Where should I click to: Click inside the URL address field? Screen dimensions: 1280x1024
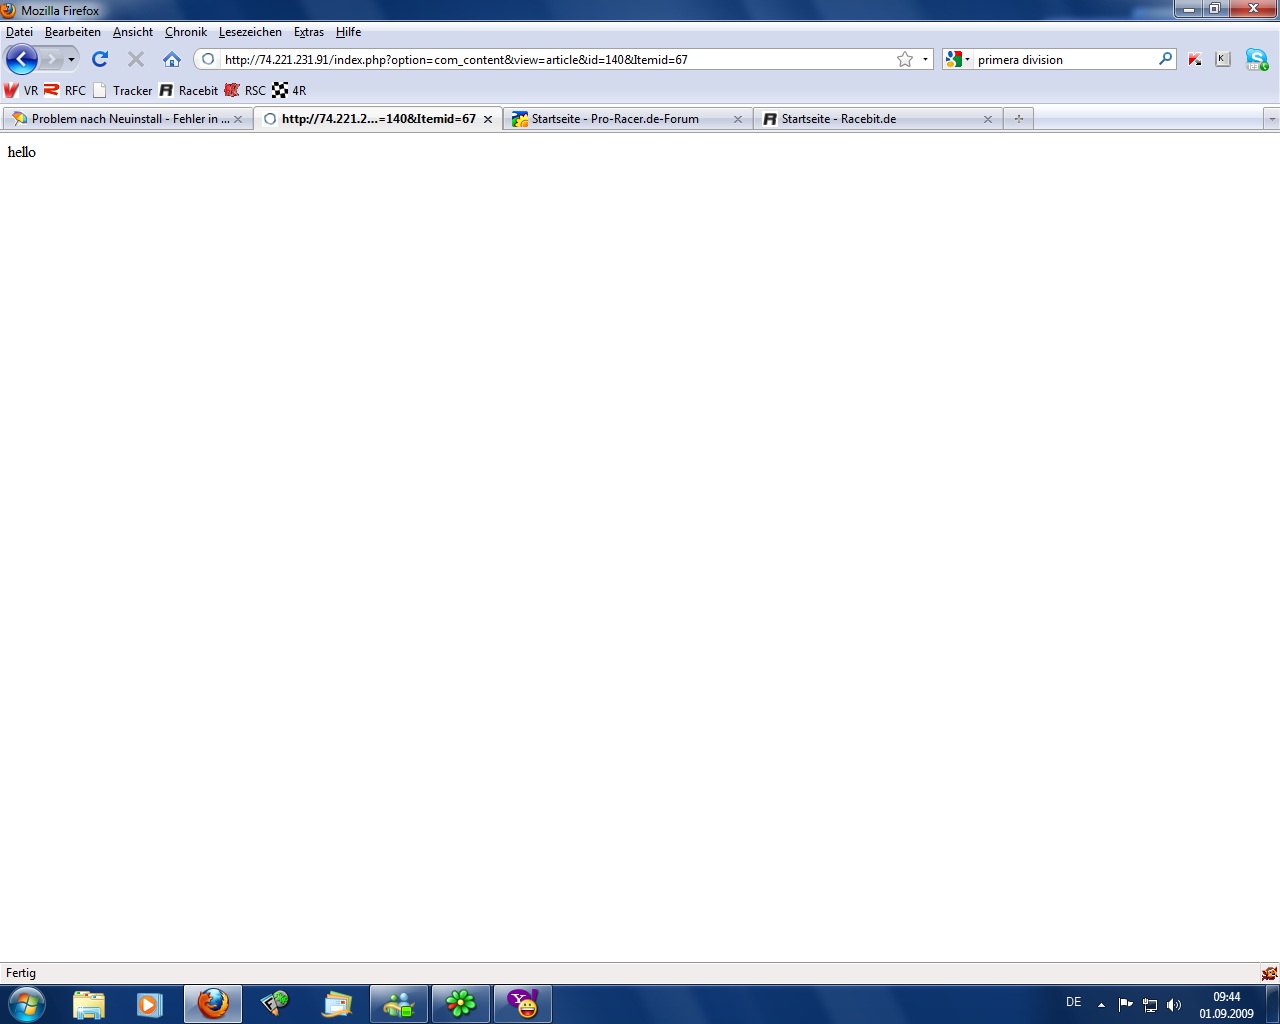coord(550,59)
